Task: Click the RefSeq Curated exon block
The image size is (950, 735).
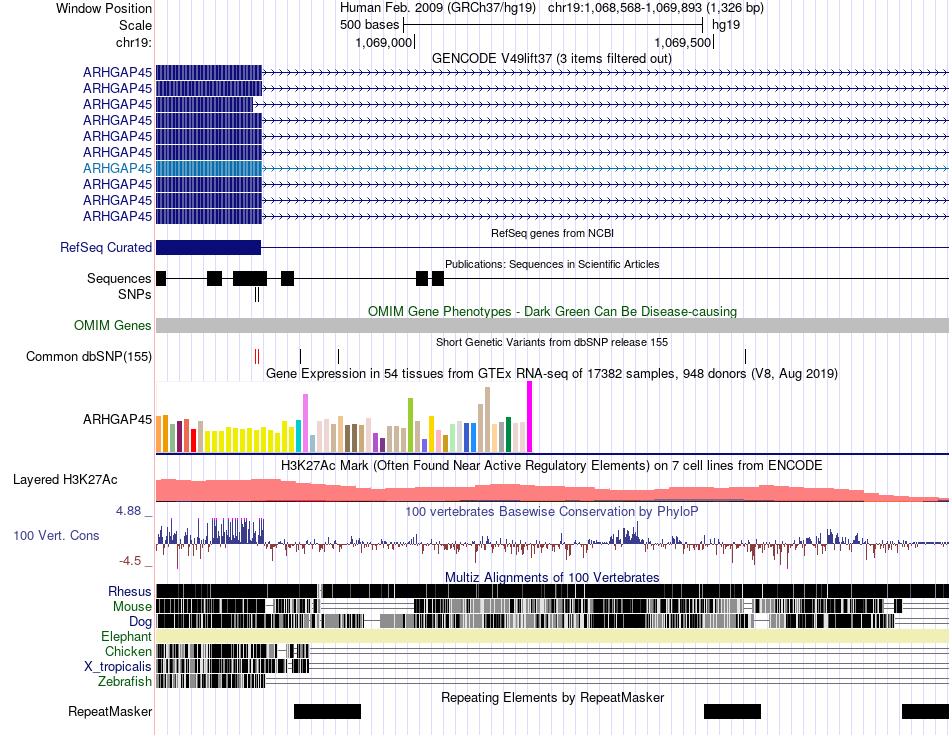Action: [208, 247]
